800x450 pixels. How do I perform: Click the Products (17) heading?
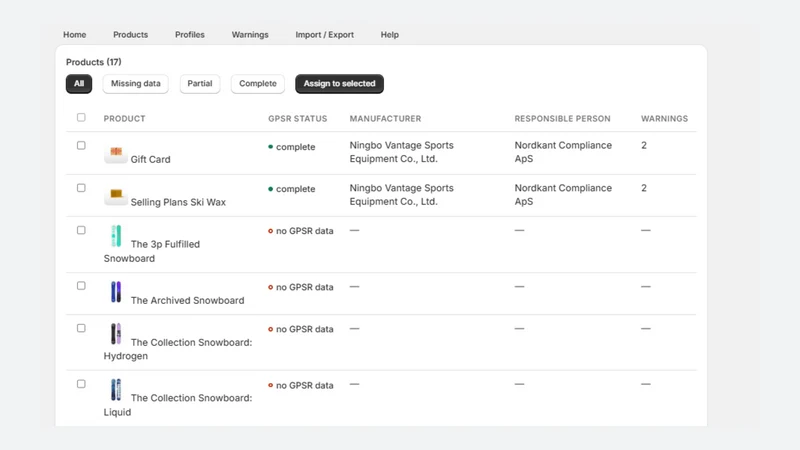point(93,62)
